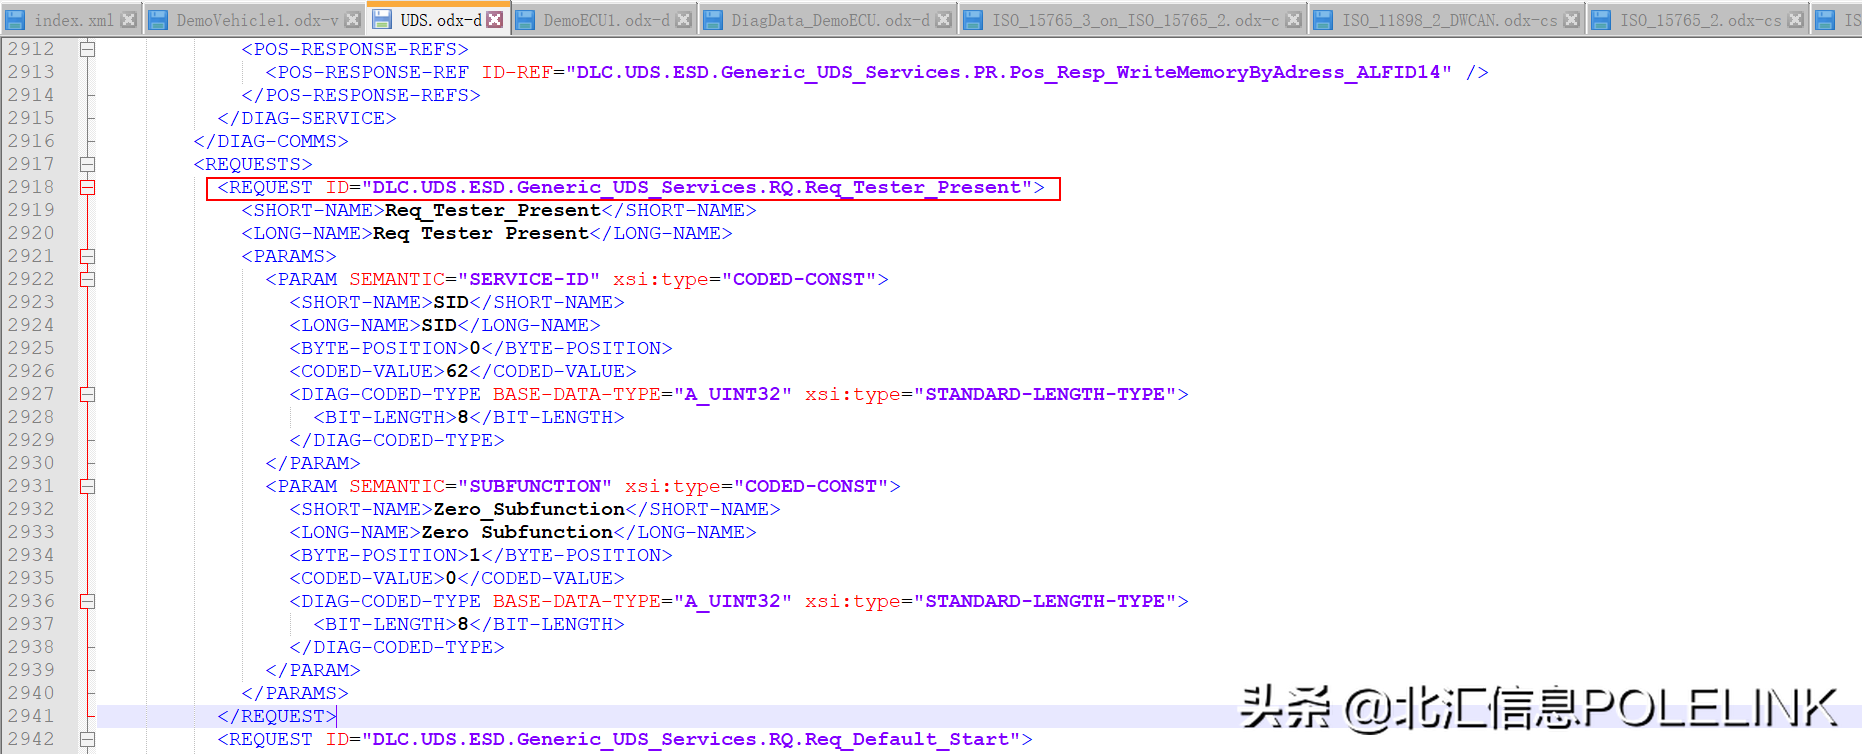Select the DemoECU1.odx-d tab
Screen dimensions: 1862x754
605,20
